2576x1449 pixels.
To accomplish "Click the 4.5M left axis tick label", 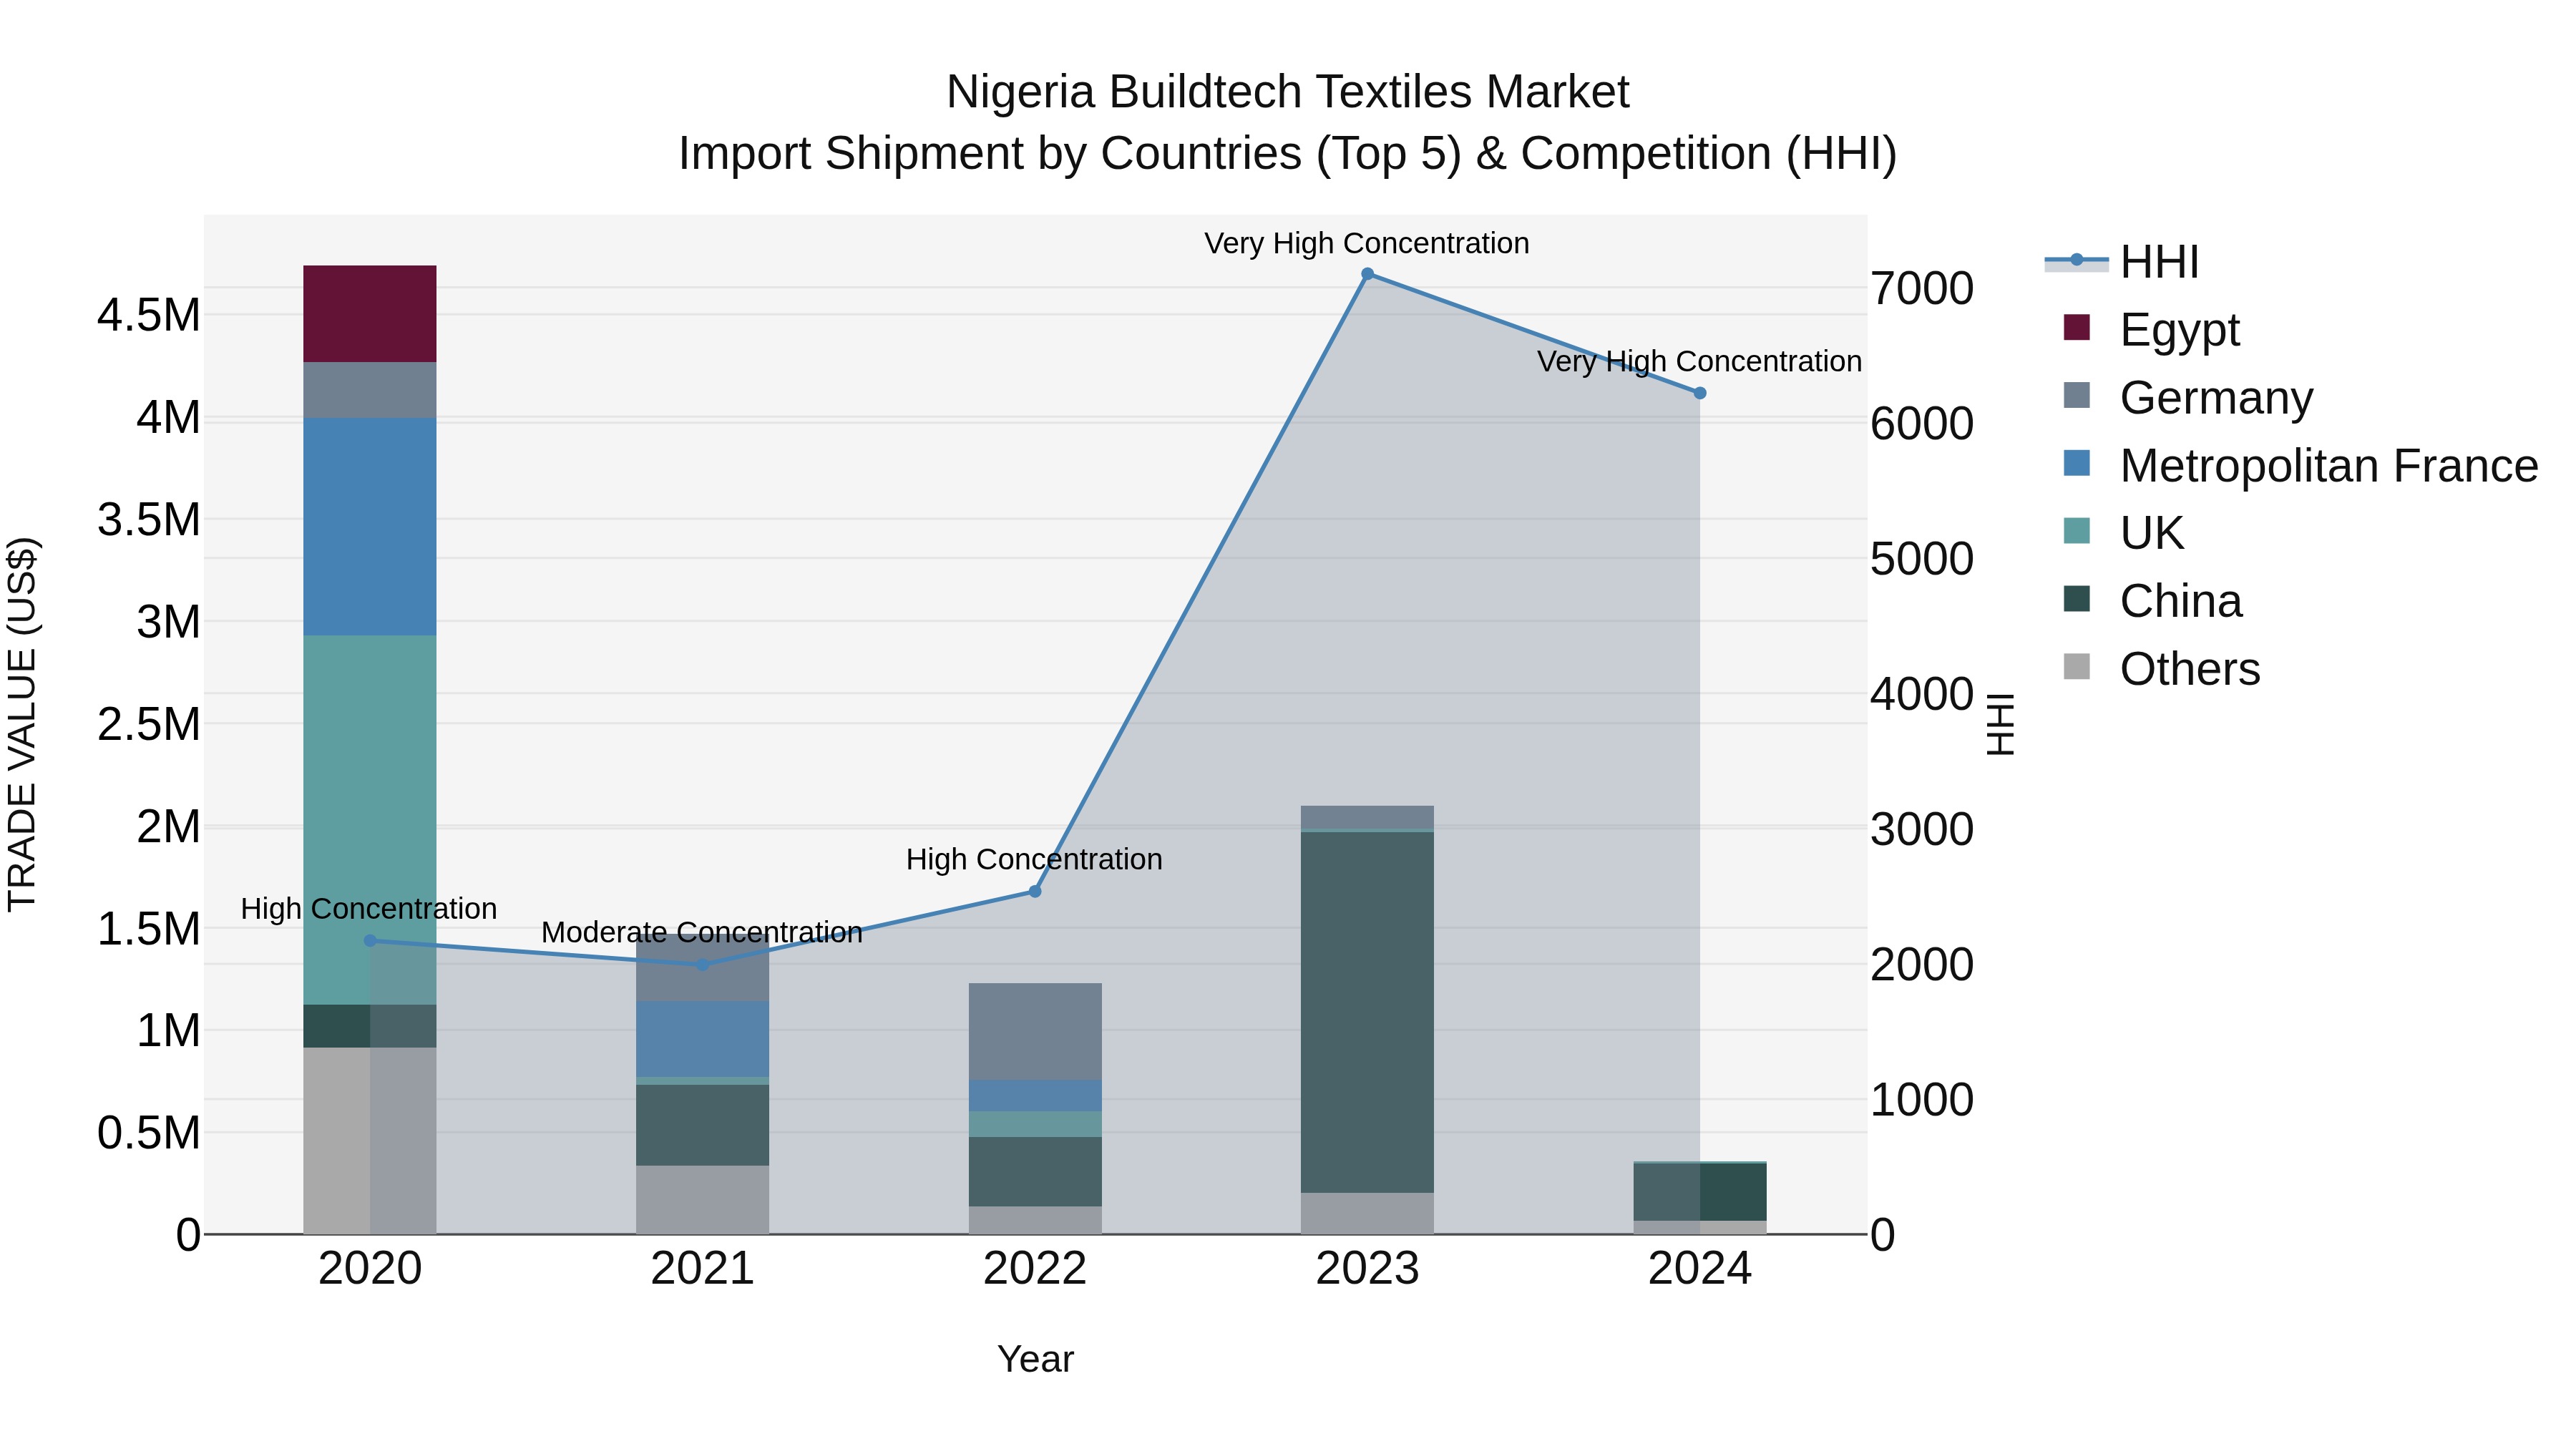I will point(149,316).
